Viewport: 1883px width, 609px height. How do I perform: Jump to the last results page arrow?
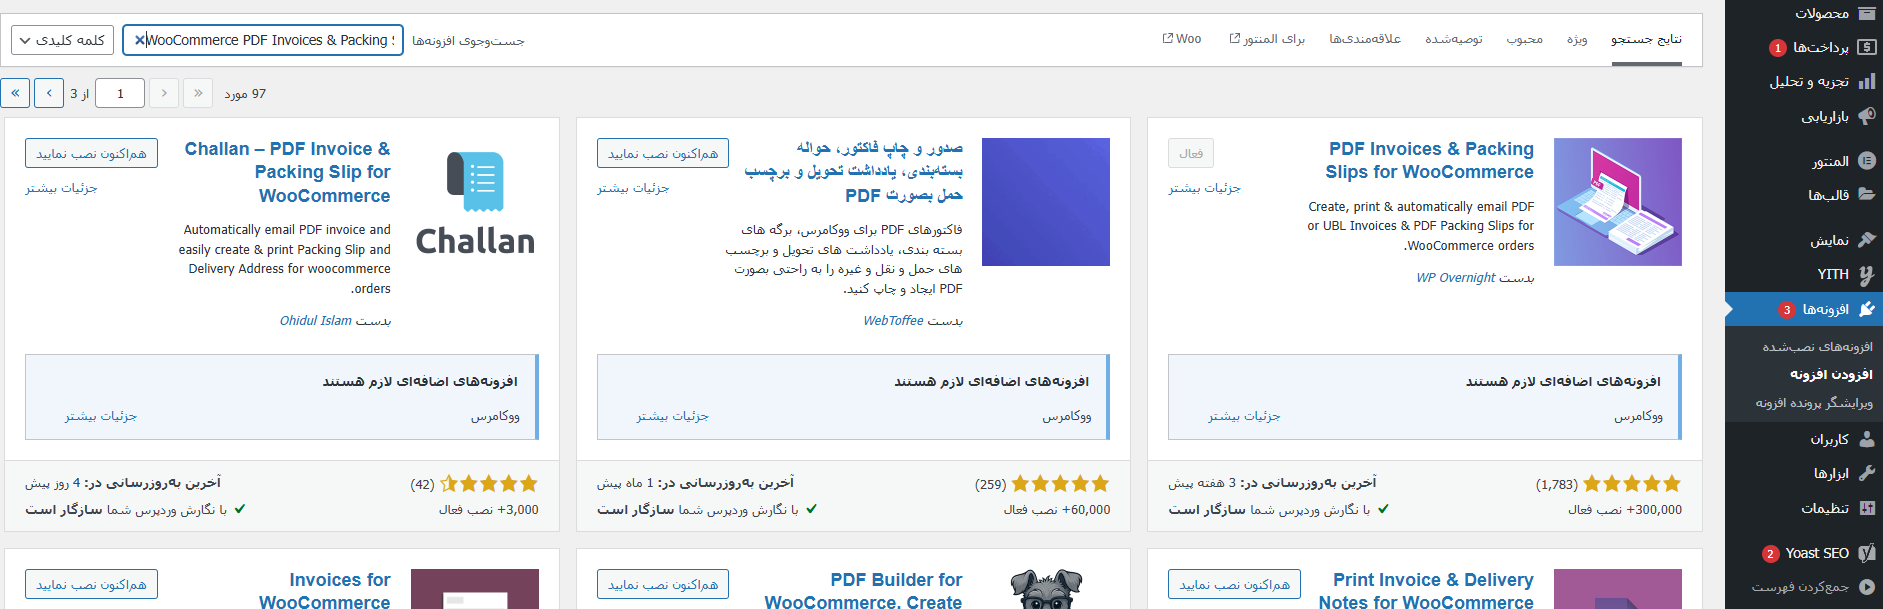point(15,93)
